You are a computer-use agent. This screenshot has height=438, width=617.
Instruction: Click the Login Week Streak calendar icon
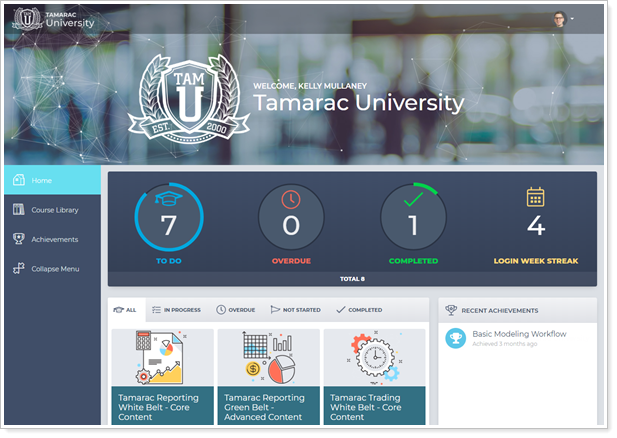[536, 197]
